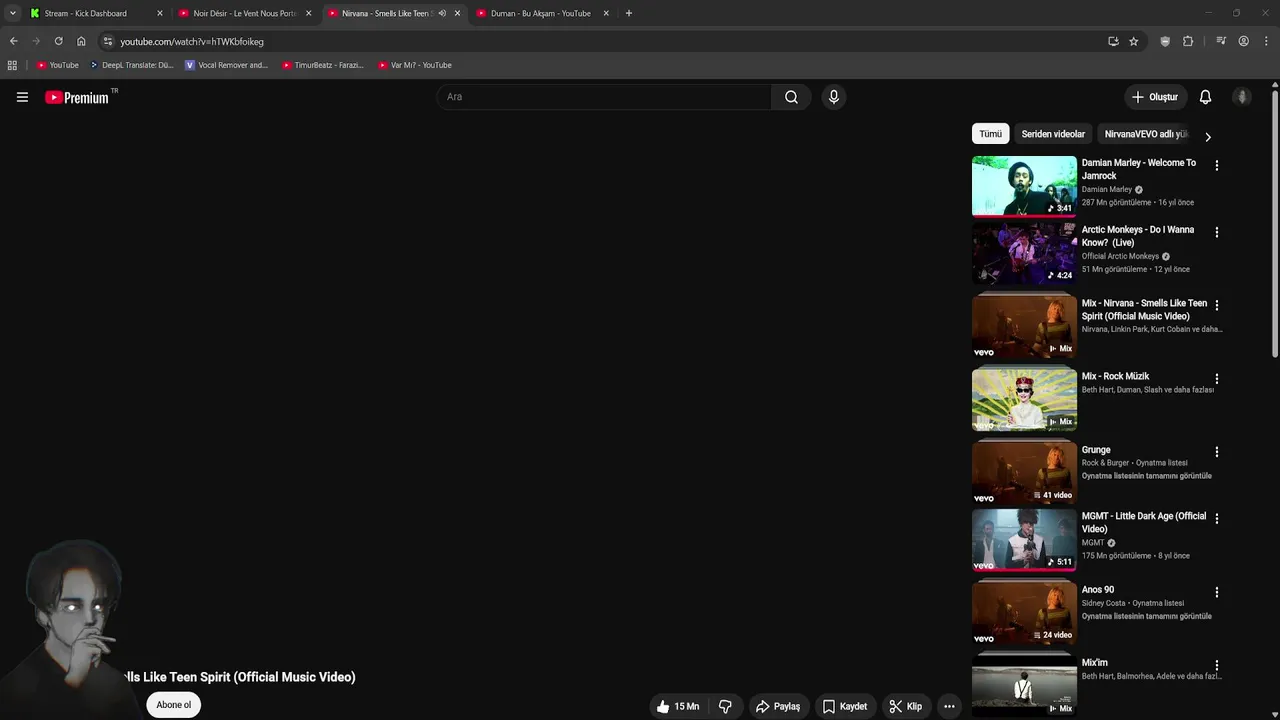
Task: Close the Stream - Kick Dashboard tab
Action: click(x=159, y=13)
